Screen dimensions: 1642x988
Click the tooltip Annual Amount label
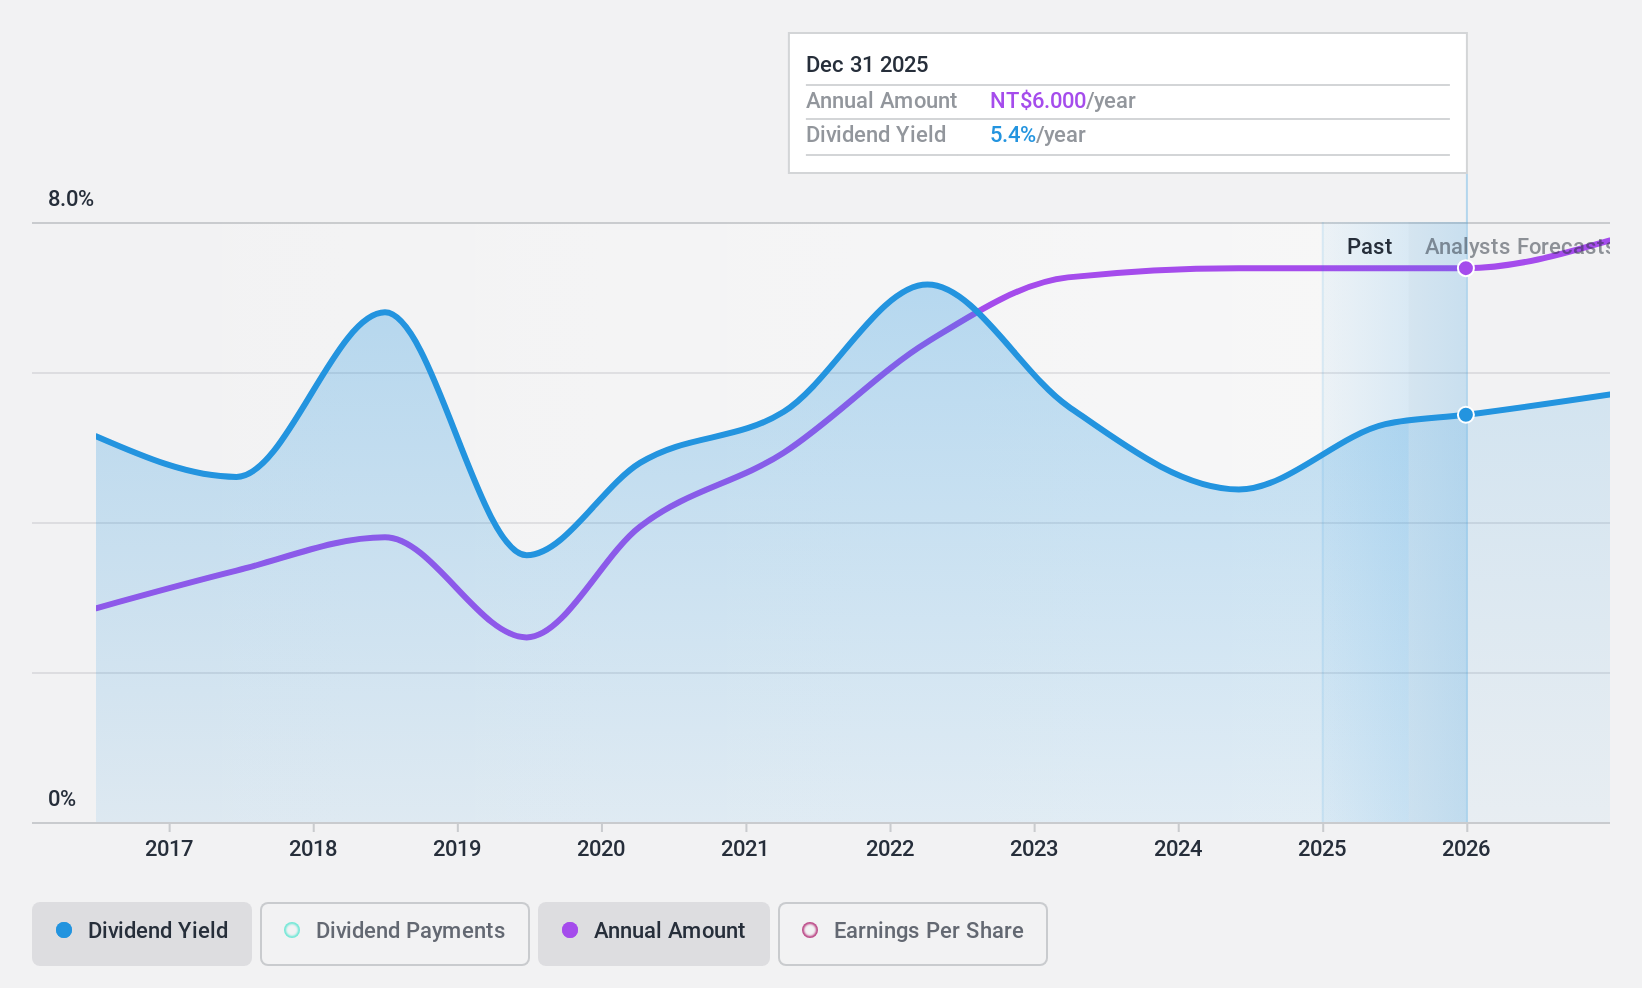(881, 100)
